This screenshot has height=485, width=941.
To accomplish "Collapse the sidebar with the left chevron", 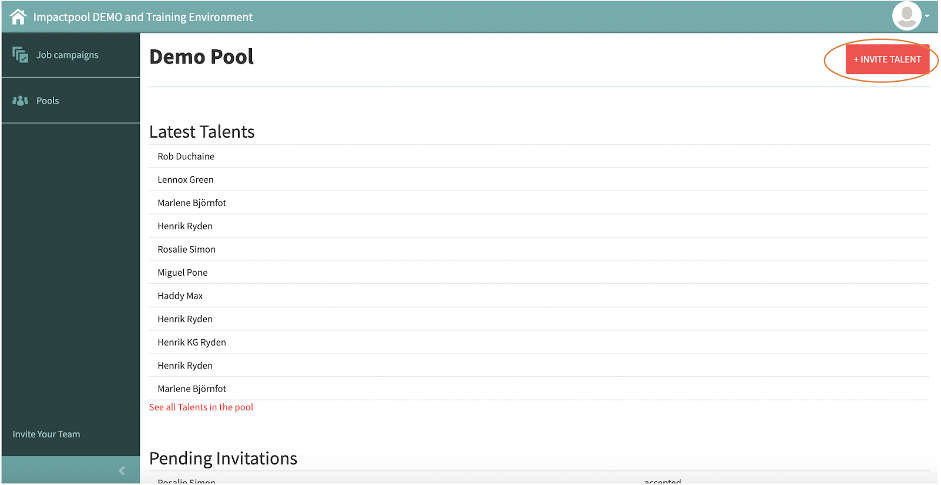I will (122, 471).
